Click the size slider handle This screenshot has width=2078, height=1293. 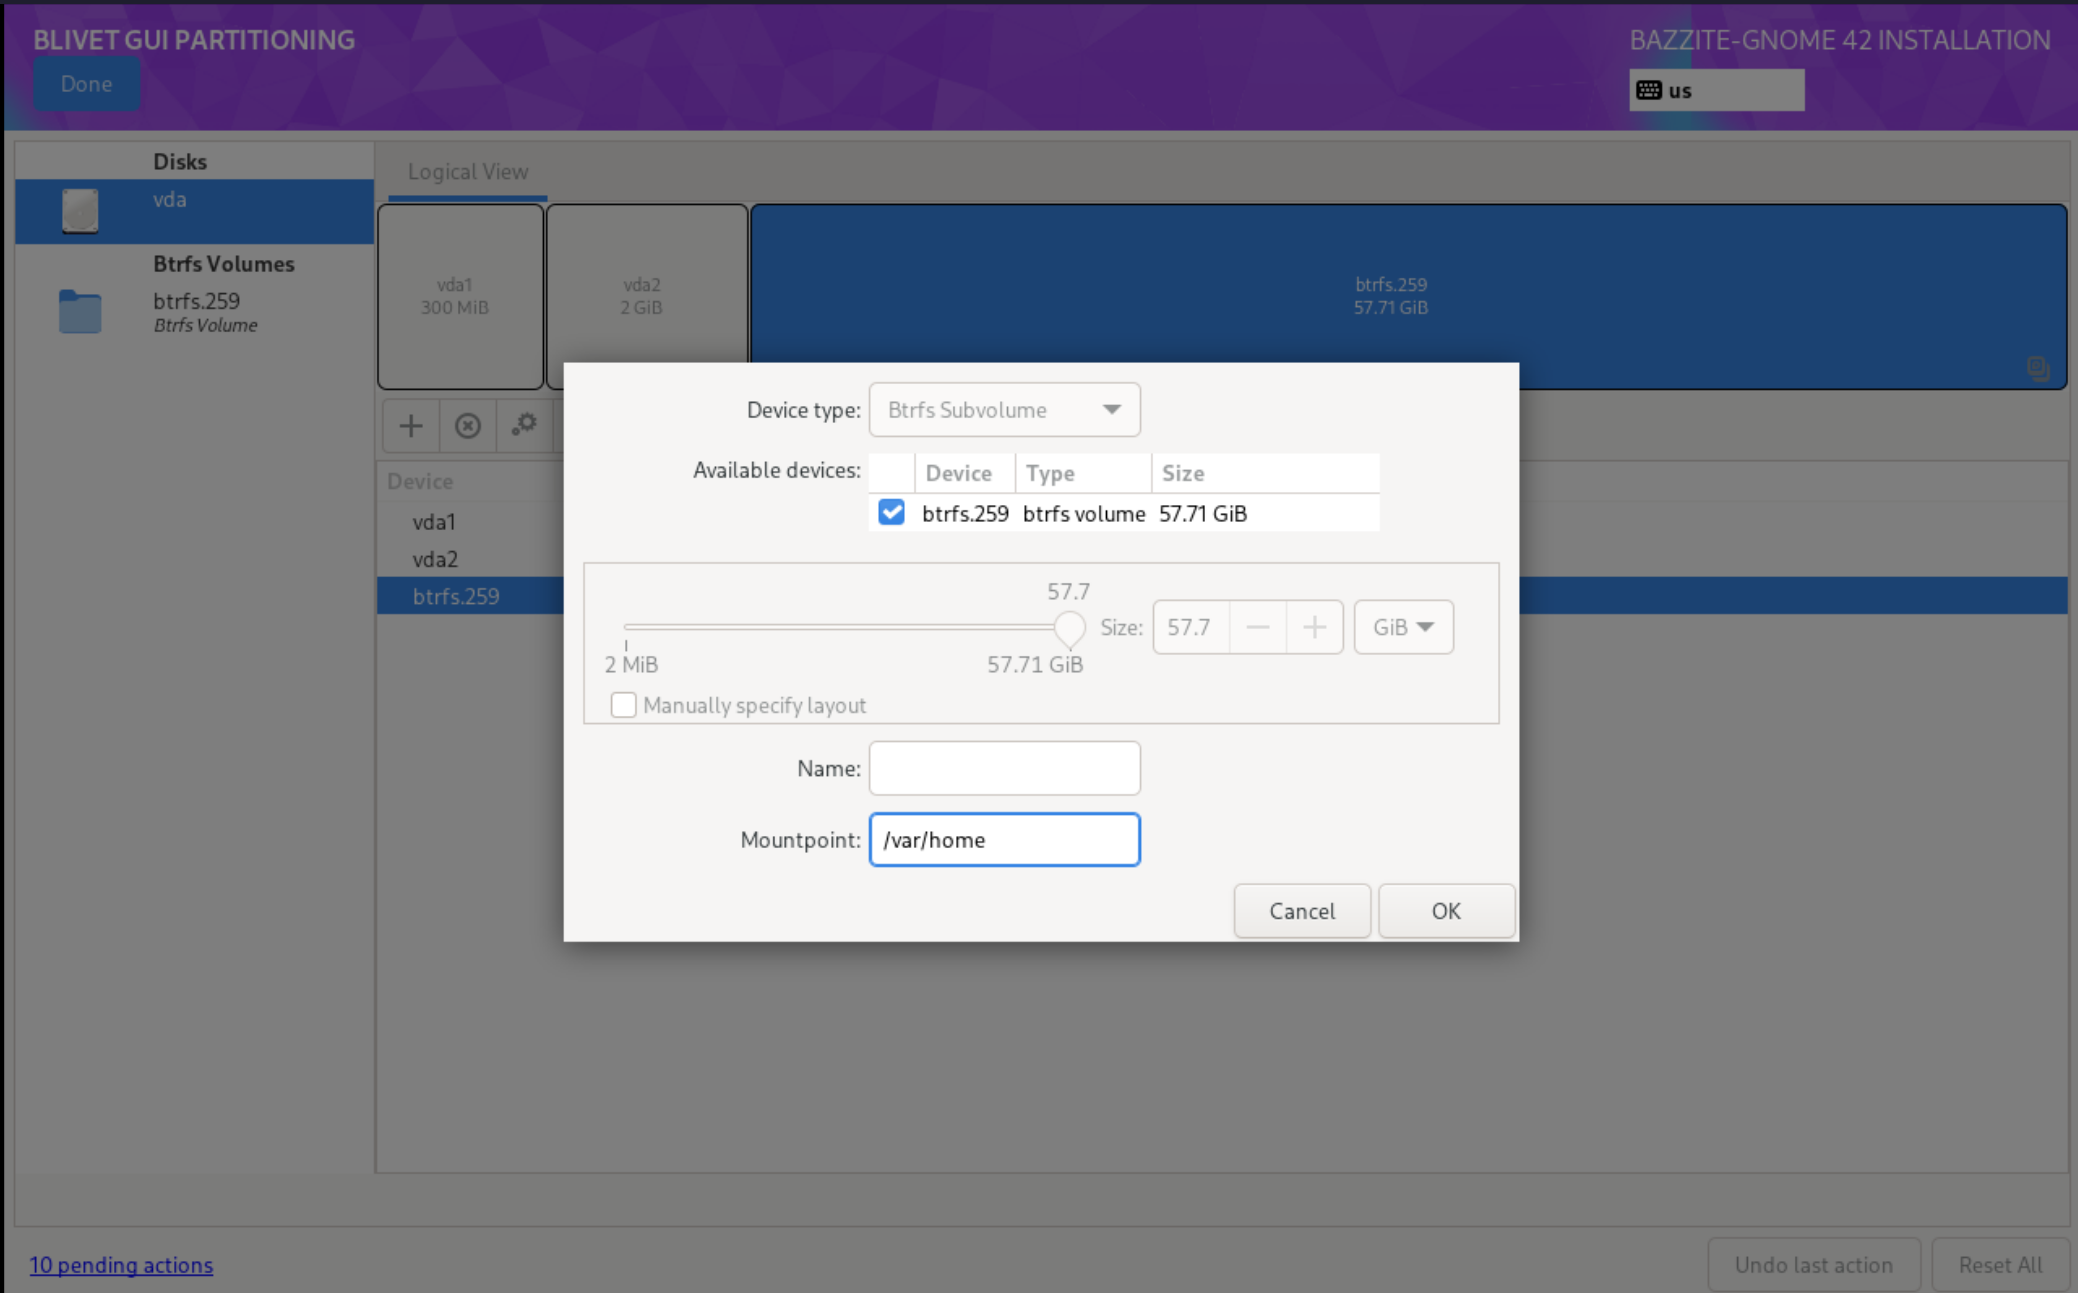pos(1070,628)
